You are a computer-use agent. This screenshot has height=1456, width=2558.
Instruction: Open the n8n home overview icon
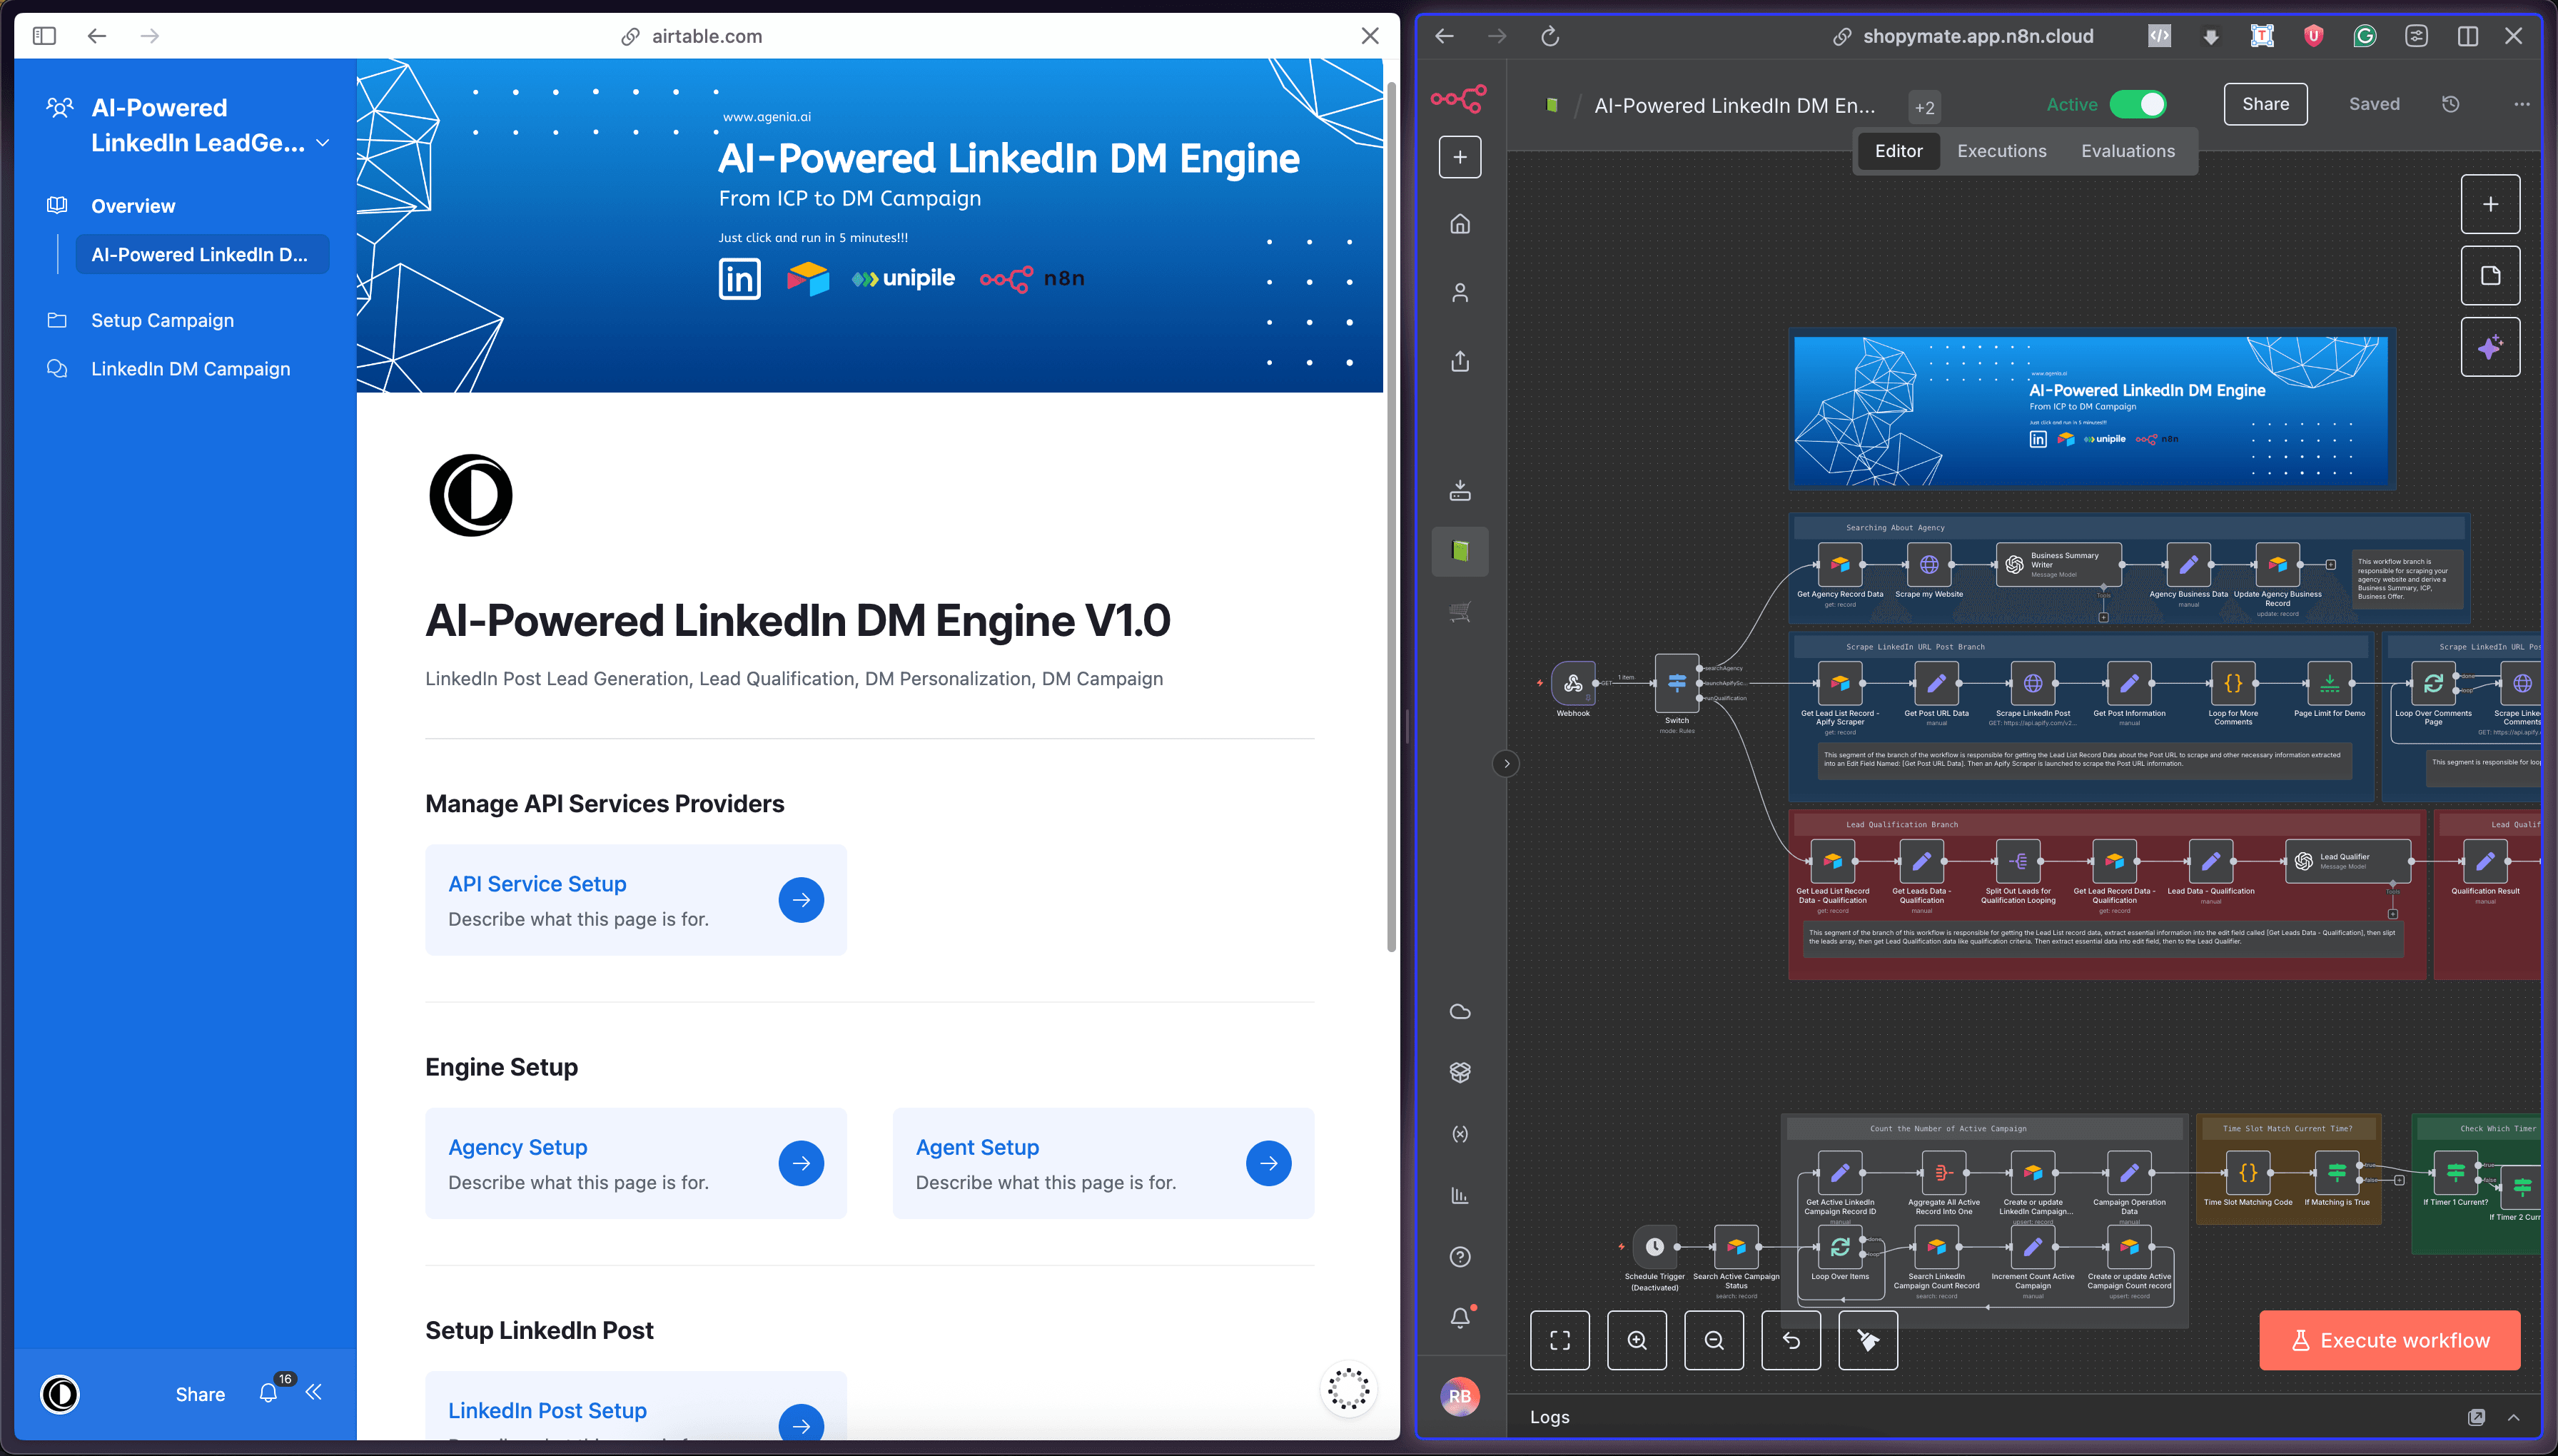1460,224
